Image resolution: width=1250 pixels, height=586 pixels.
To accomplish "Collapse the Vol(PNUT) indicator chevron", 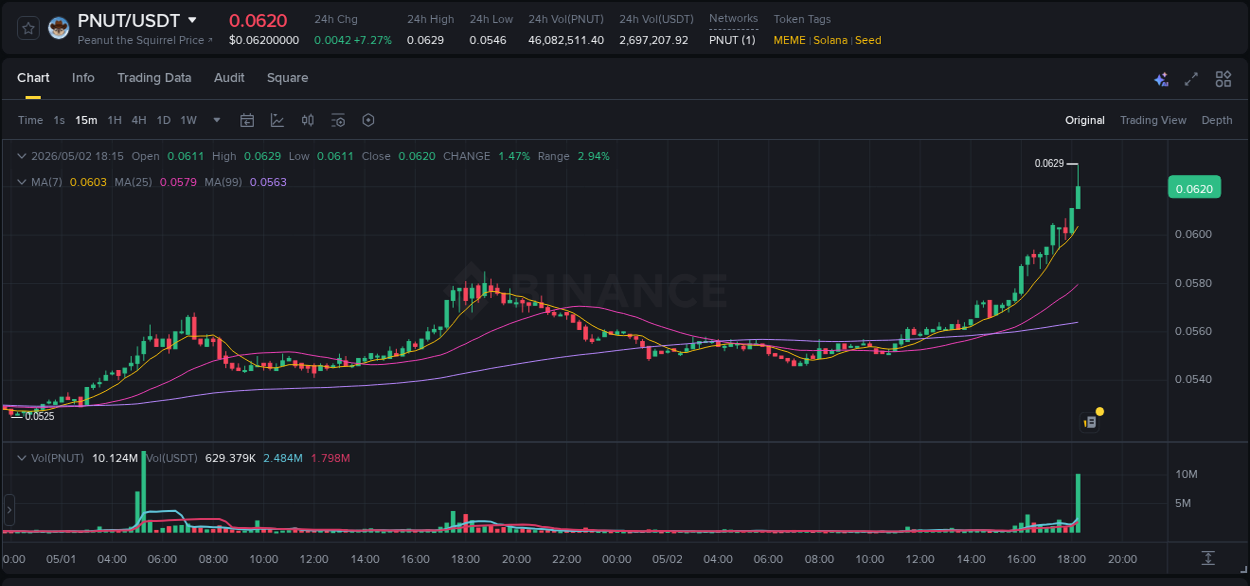I will click(x=22, y=458).
